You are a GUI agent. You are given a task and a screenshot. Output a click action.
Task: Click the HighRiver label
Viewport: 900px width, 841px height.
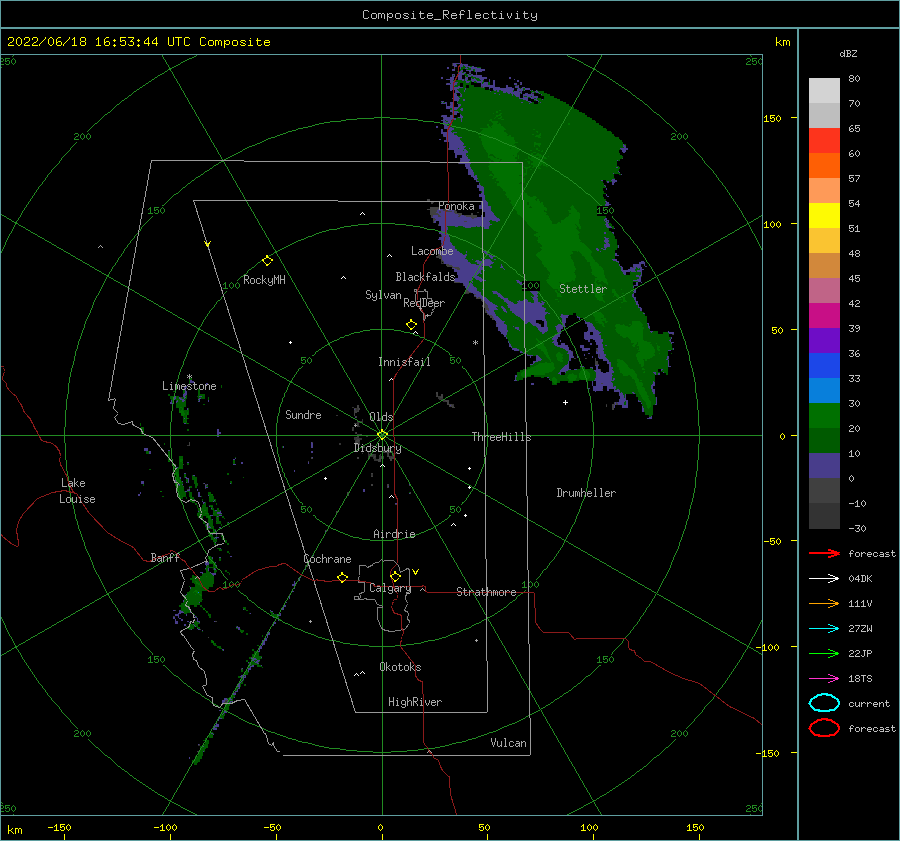coord(415,702)
